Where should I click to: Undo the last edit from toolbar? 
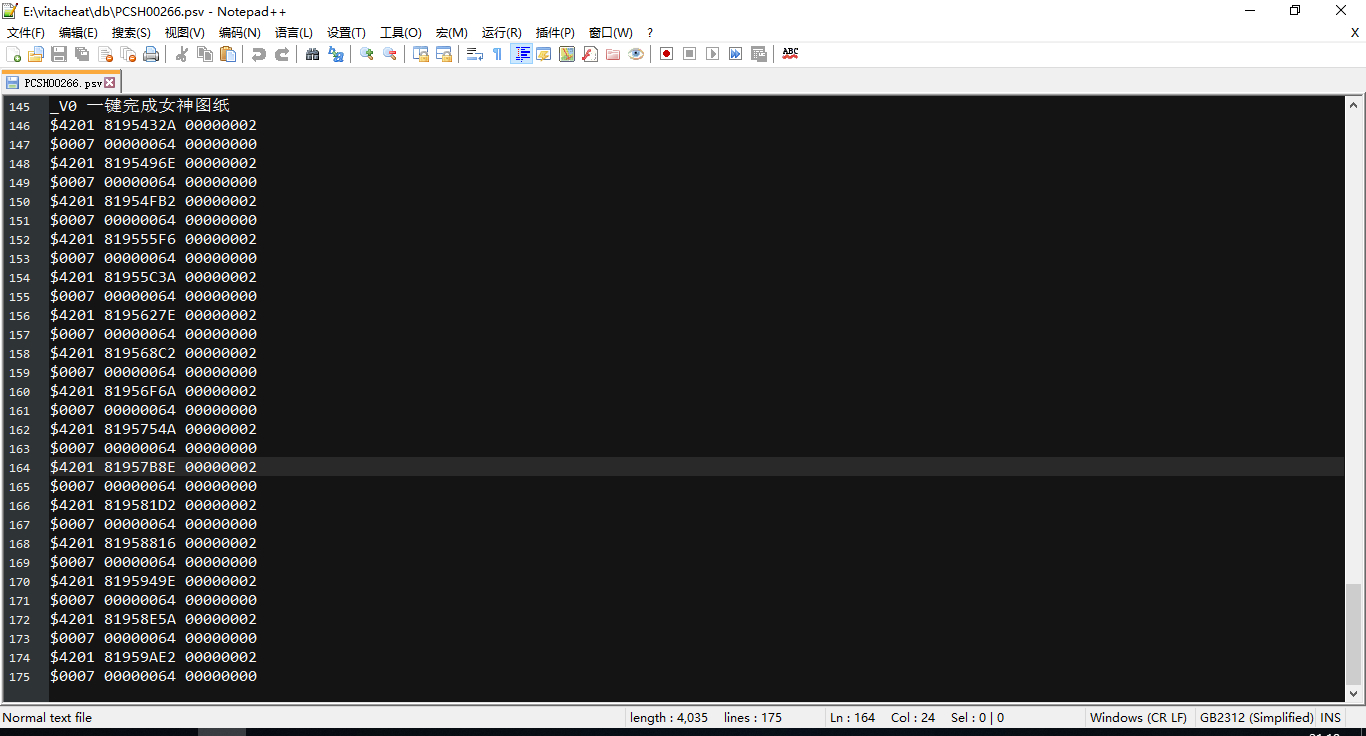click(259, 54)
